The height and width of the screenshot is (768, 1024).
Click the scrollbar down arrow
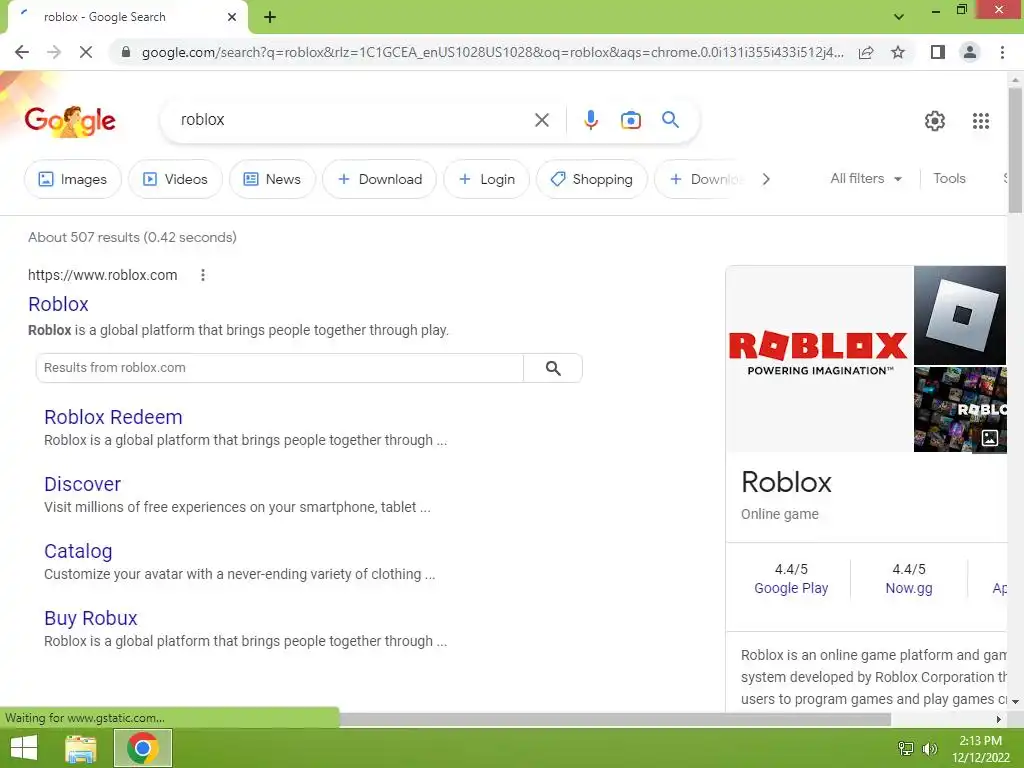click(x=1015, y=702)
